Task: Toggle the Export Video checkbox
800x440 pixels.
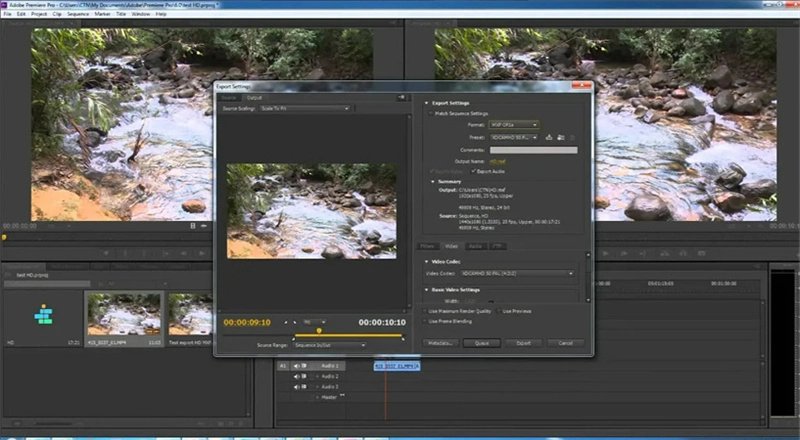Action: click(x=431, y=172)
